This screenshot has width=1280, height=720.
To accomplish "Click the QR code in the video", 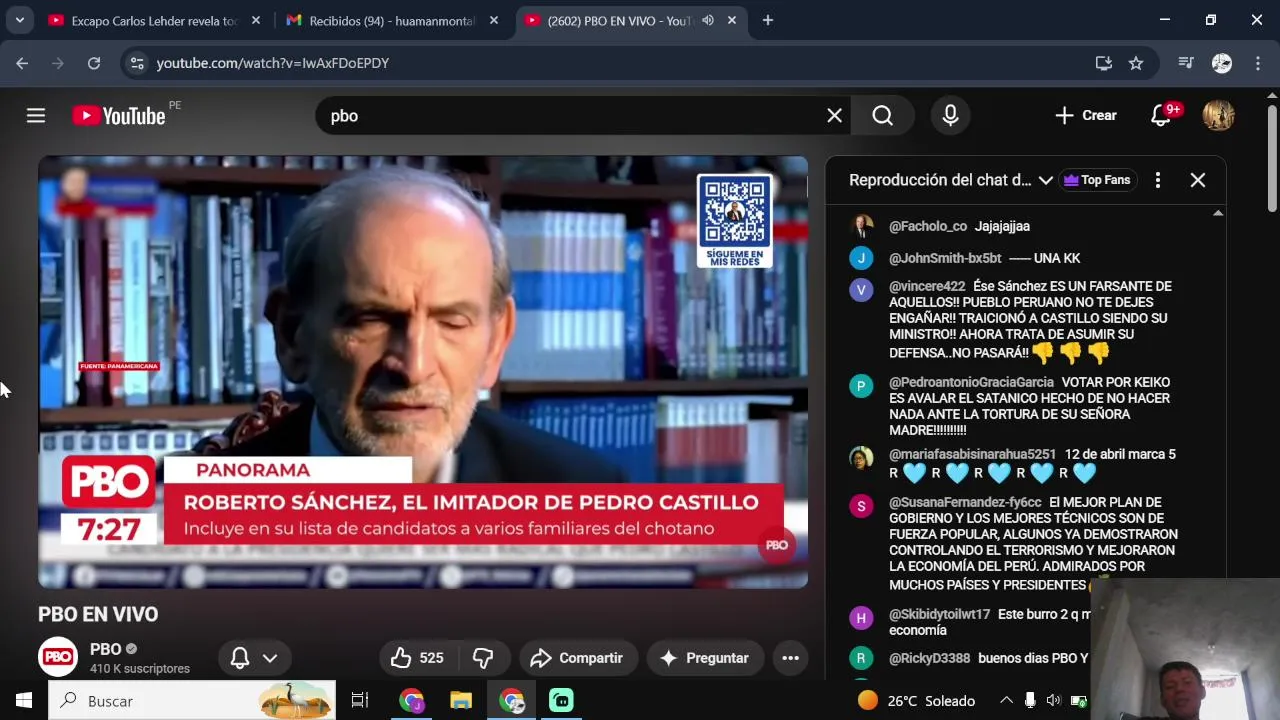I will tap(734, 211).
